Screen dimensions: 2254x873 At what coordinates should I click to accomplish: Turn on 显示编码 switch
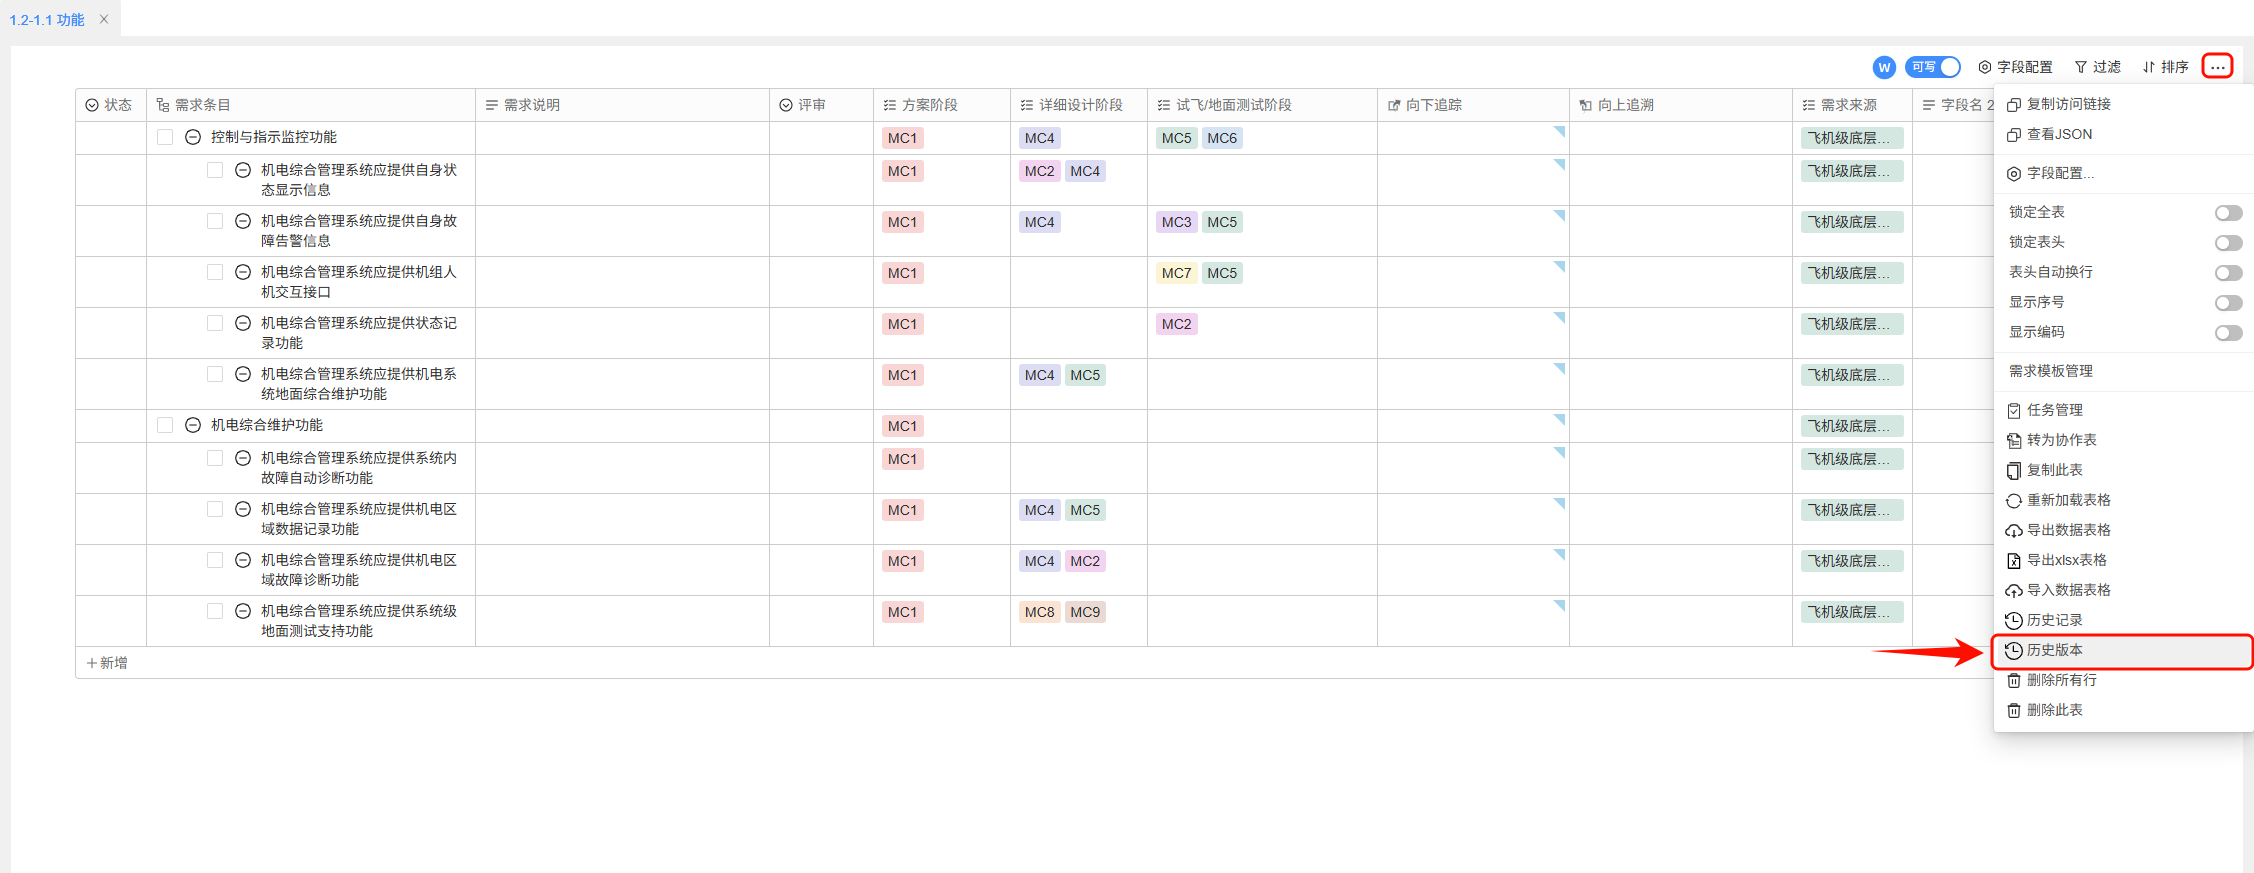pyautogui.click(x=2228, y=332)
